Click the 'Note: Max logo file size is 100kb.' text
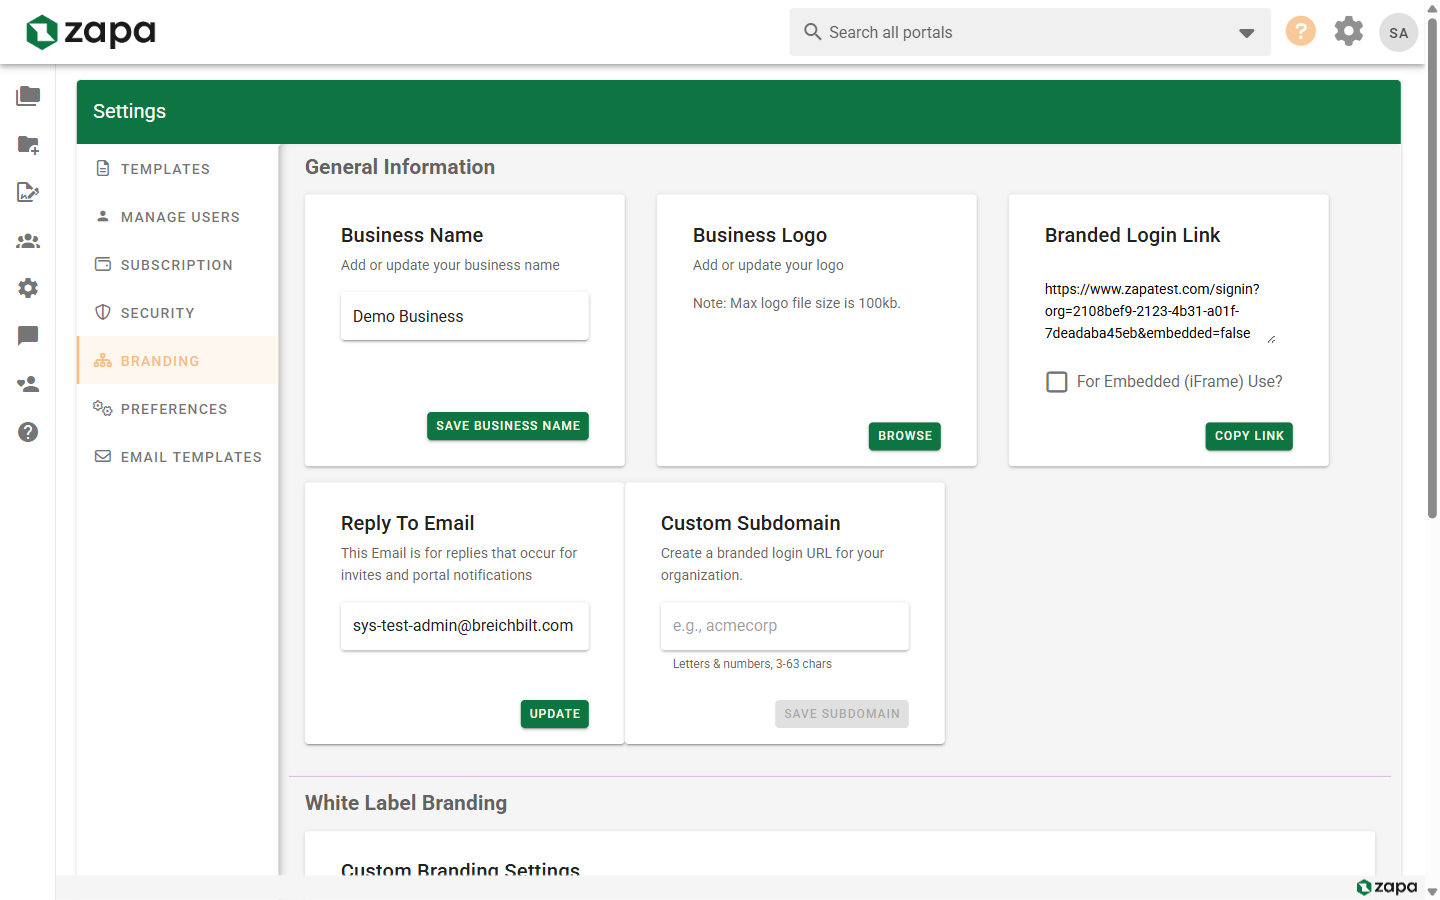This screenshot has width=1440, height=900. pos(797,303)
